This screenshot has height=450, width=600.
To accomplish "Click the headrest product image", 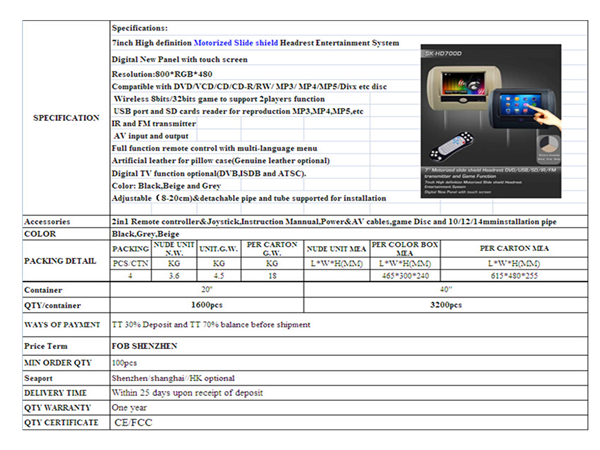I will coord(491,121).
